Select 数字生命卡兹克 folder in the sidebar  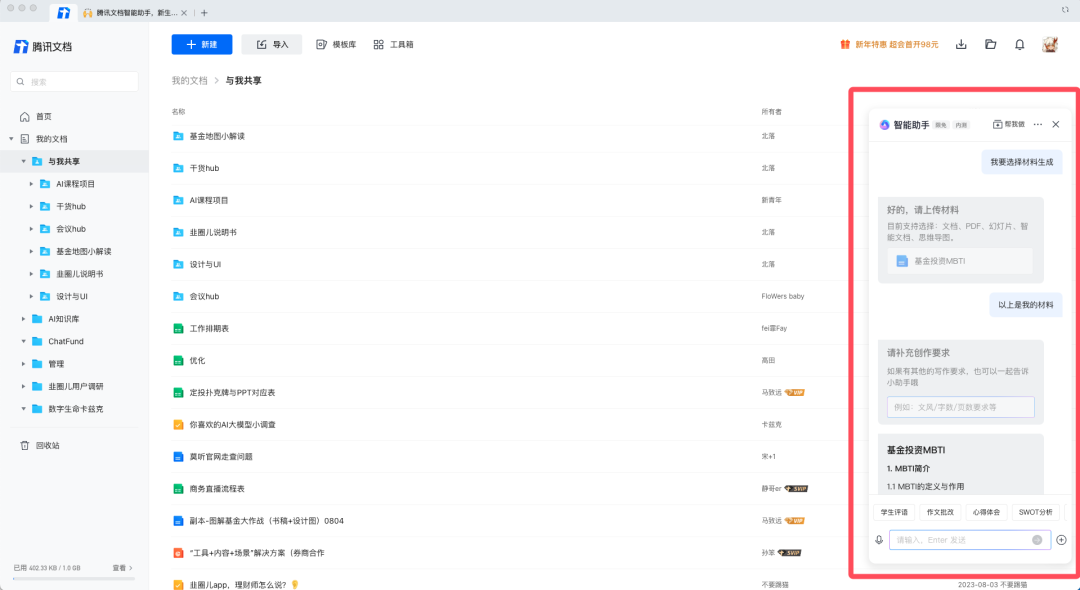pos(76,409)
